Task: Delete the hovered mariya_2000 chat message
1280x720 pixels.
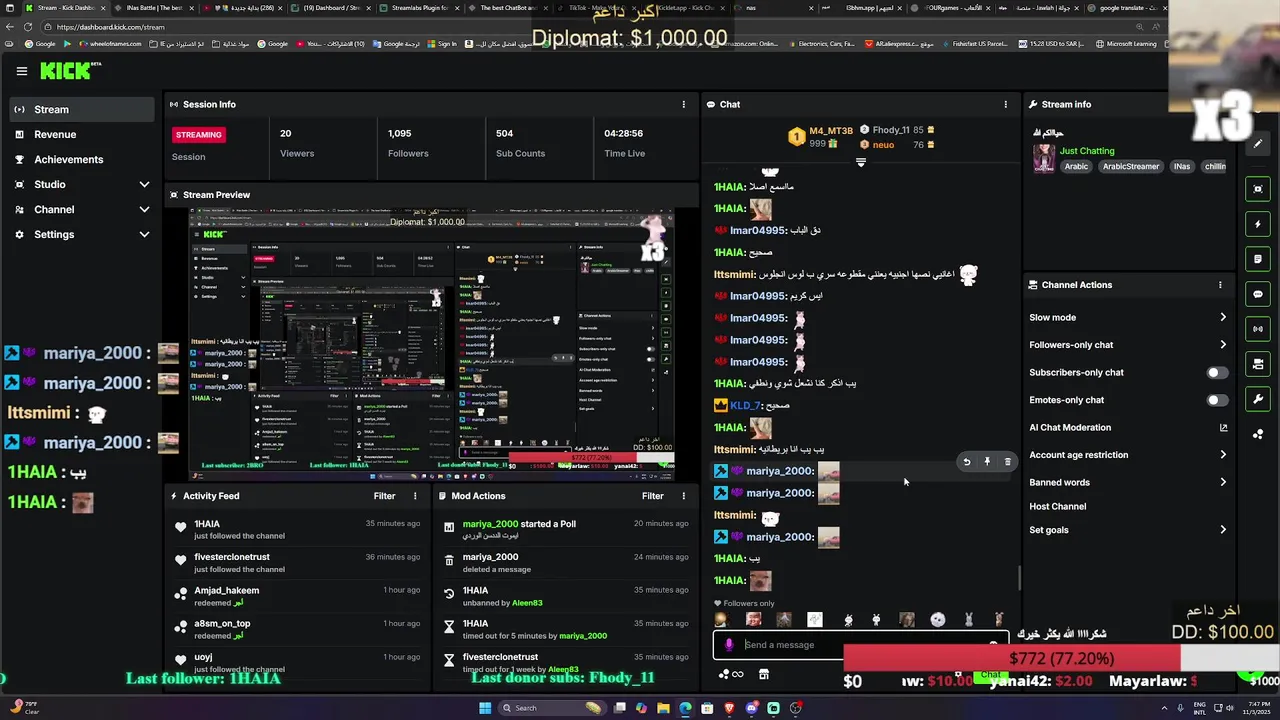Action: (1007, 462)
